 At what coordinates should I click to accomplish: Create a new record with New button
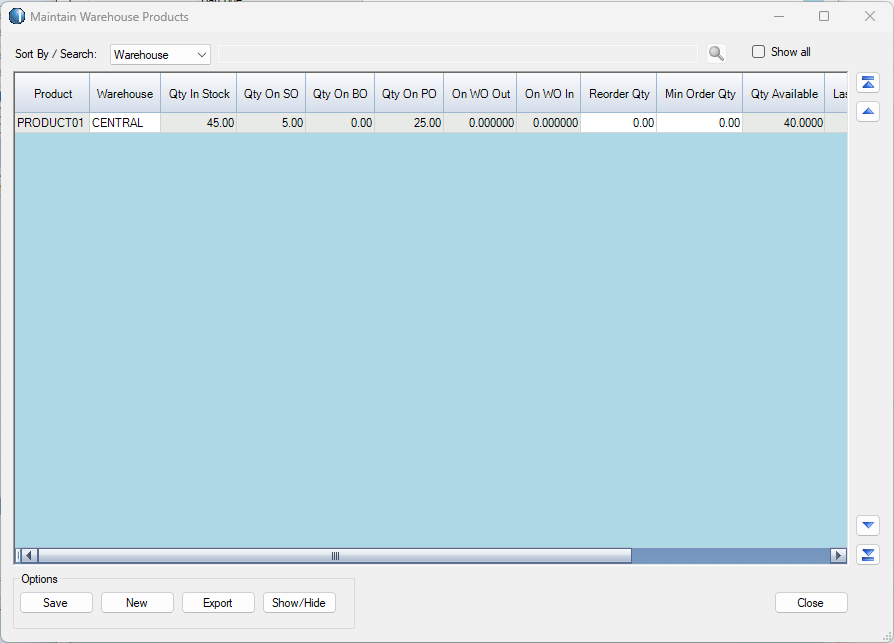point(137,603)
